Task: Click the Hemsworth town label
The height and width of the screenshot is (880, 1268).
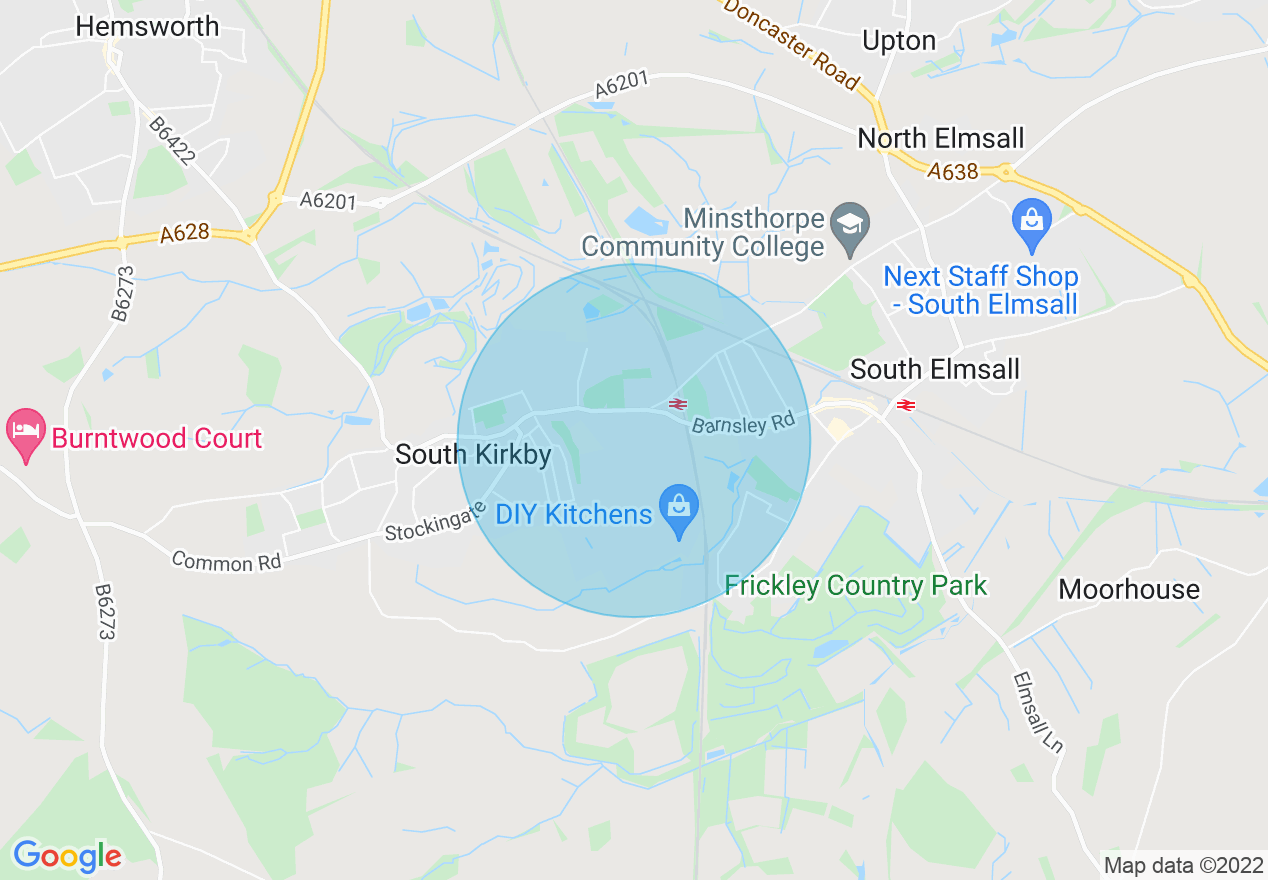Action: coord(147,27)
